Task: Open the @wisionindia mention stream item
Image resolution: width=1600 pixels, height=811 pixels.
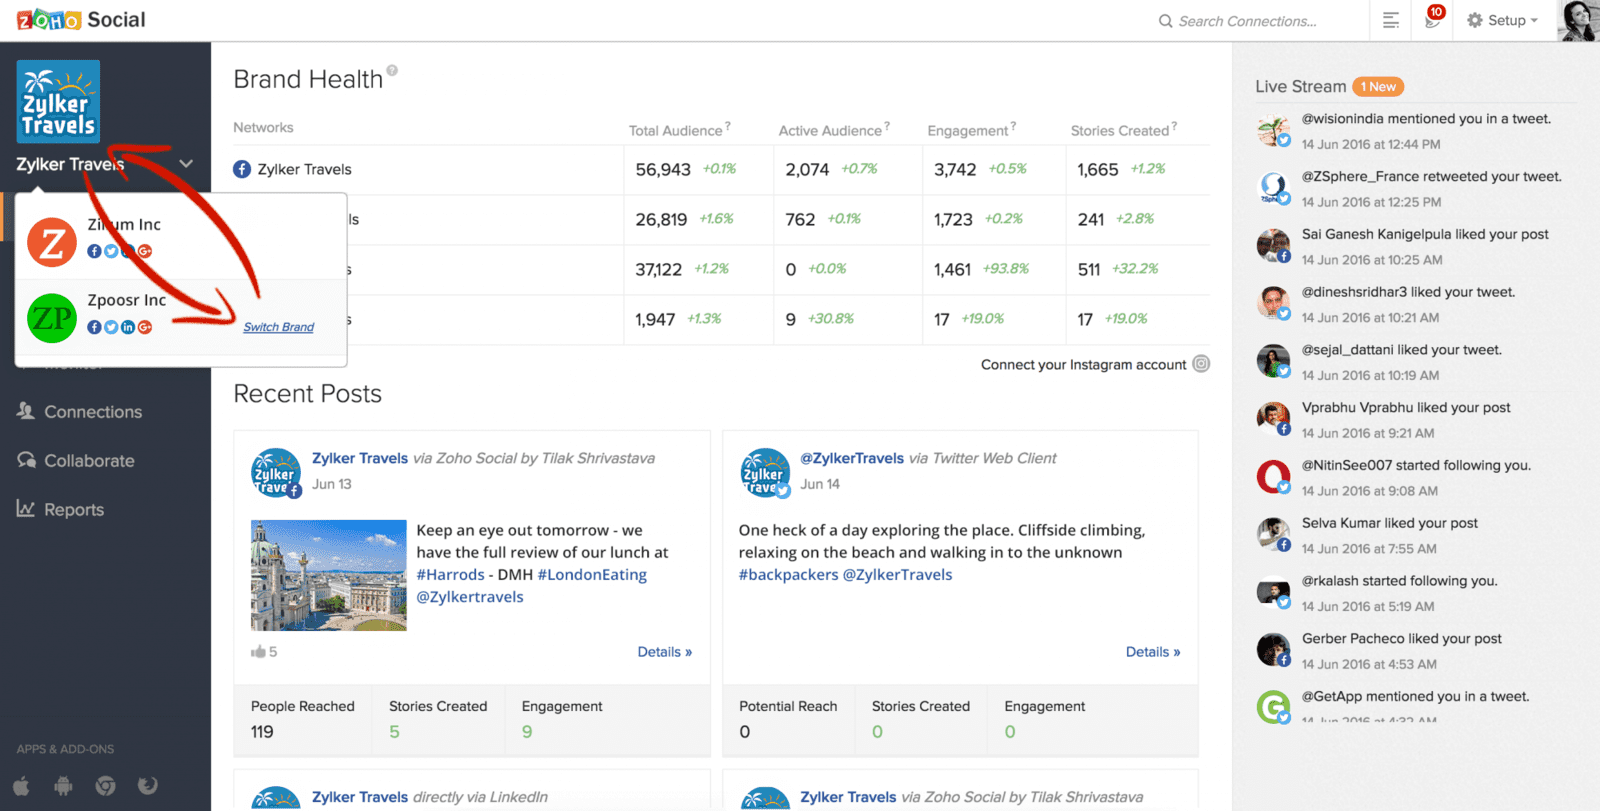Action: point(1415,131)
